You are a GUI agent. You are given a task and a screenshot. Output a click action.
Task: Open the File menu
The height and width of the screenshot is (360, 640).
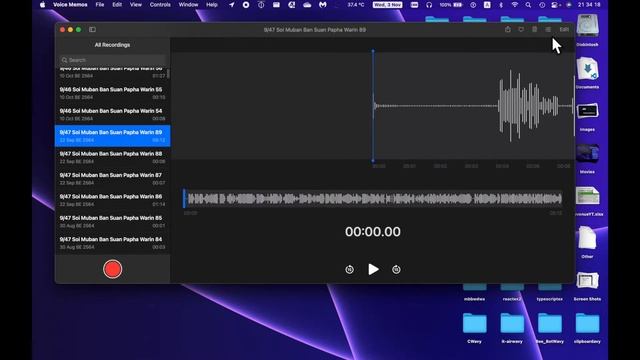pos(100,5)
